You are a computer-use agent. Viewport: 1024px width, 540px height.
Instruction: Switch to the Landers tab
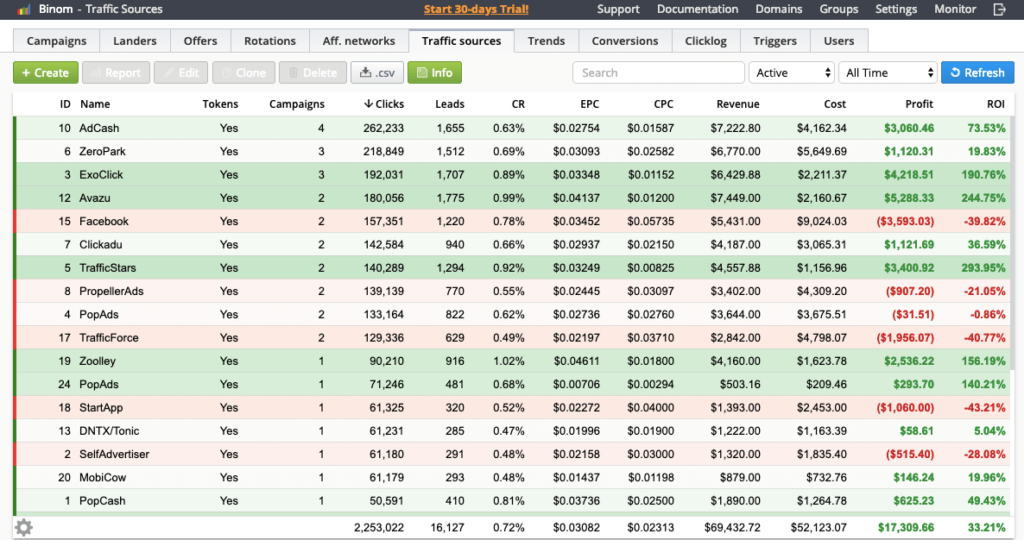tap(135, 40)
